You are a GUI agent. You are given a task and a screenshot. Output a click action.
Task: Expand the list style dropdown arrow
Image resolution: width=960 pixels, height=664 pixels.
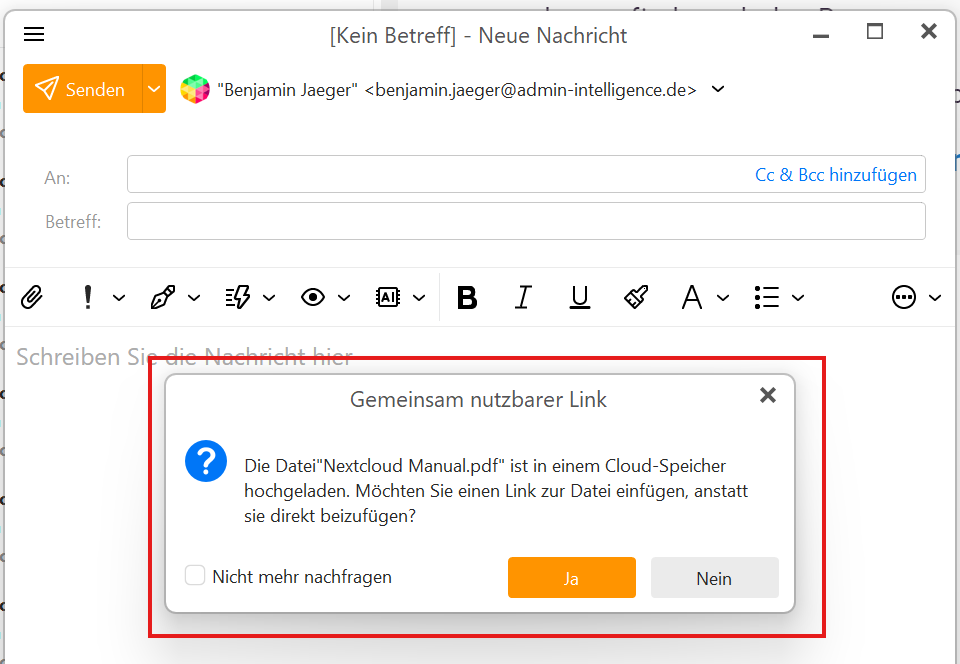tap(798, 298)
